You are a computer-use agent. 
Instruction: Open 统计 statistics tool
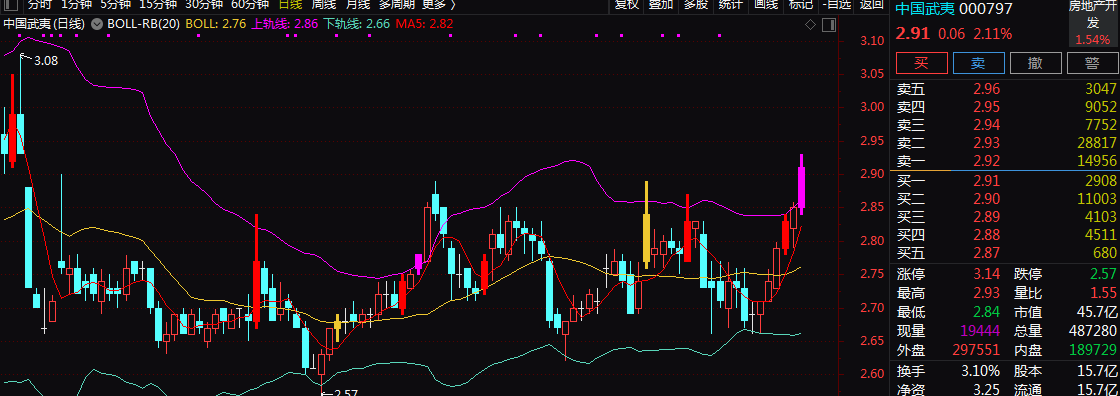(x=731, y=4)
